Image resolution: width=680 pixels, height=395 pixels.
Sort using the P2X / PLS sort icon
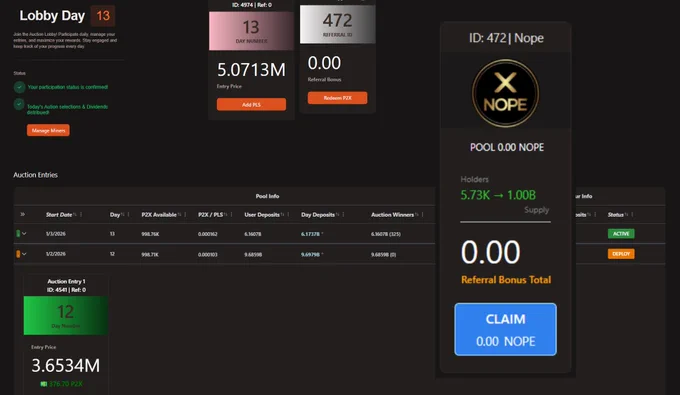coord(226,215)
